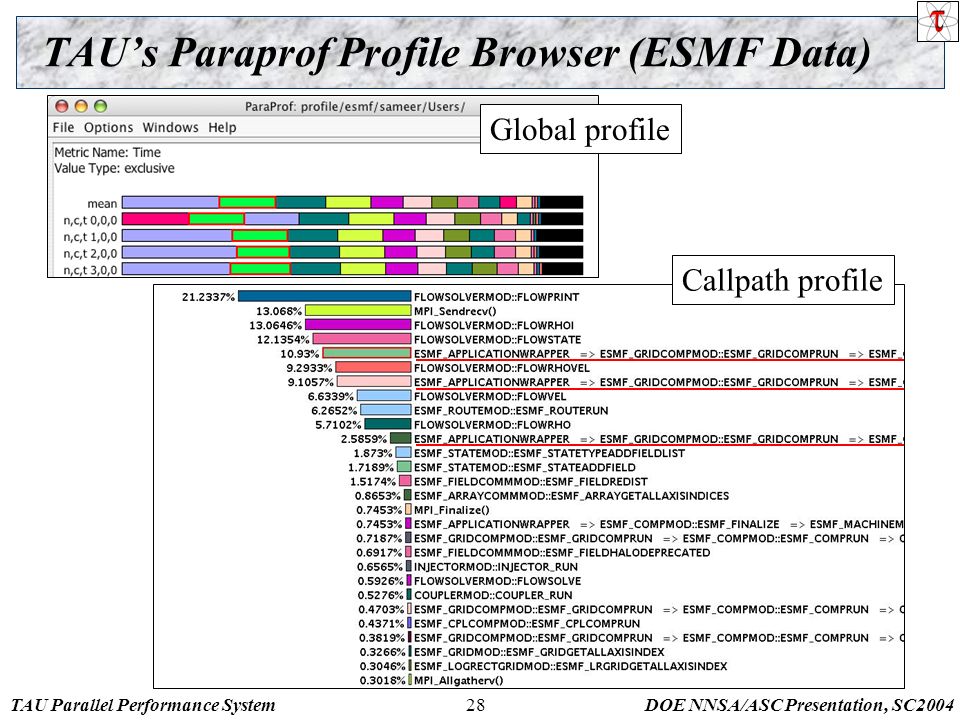
Task: Select the n,c,t 3,0,0 thread label
Action: click(90, 269)
